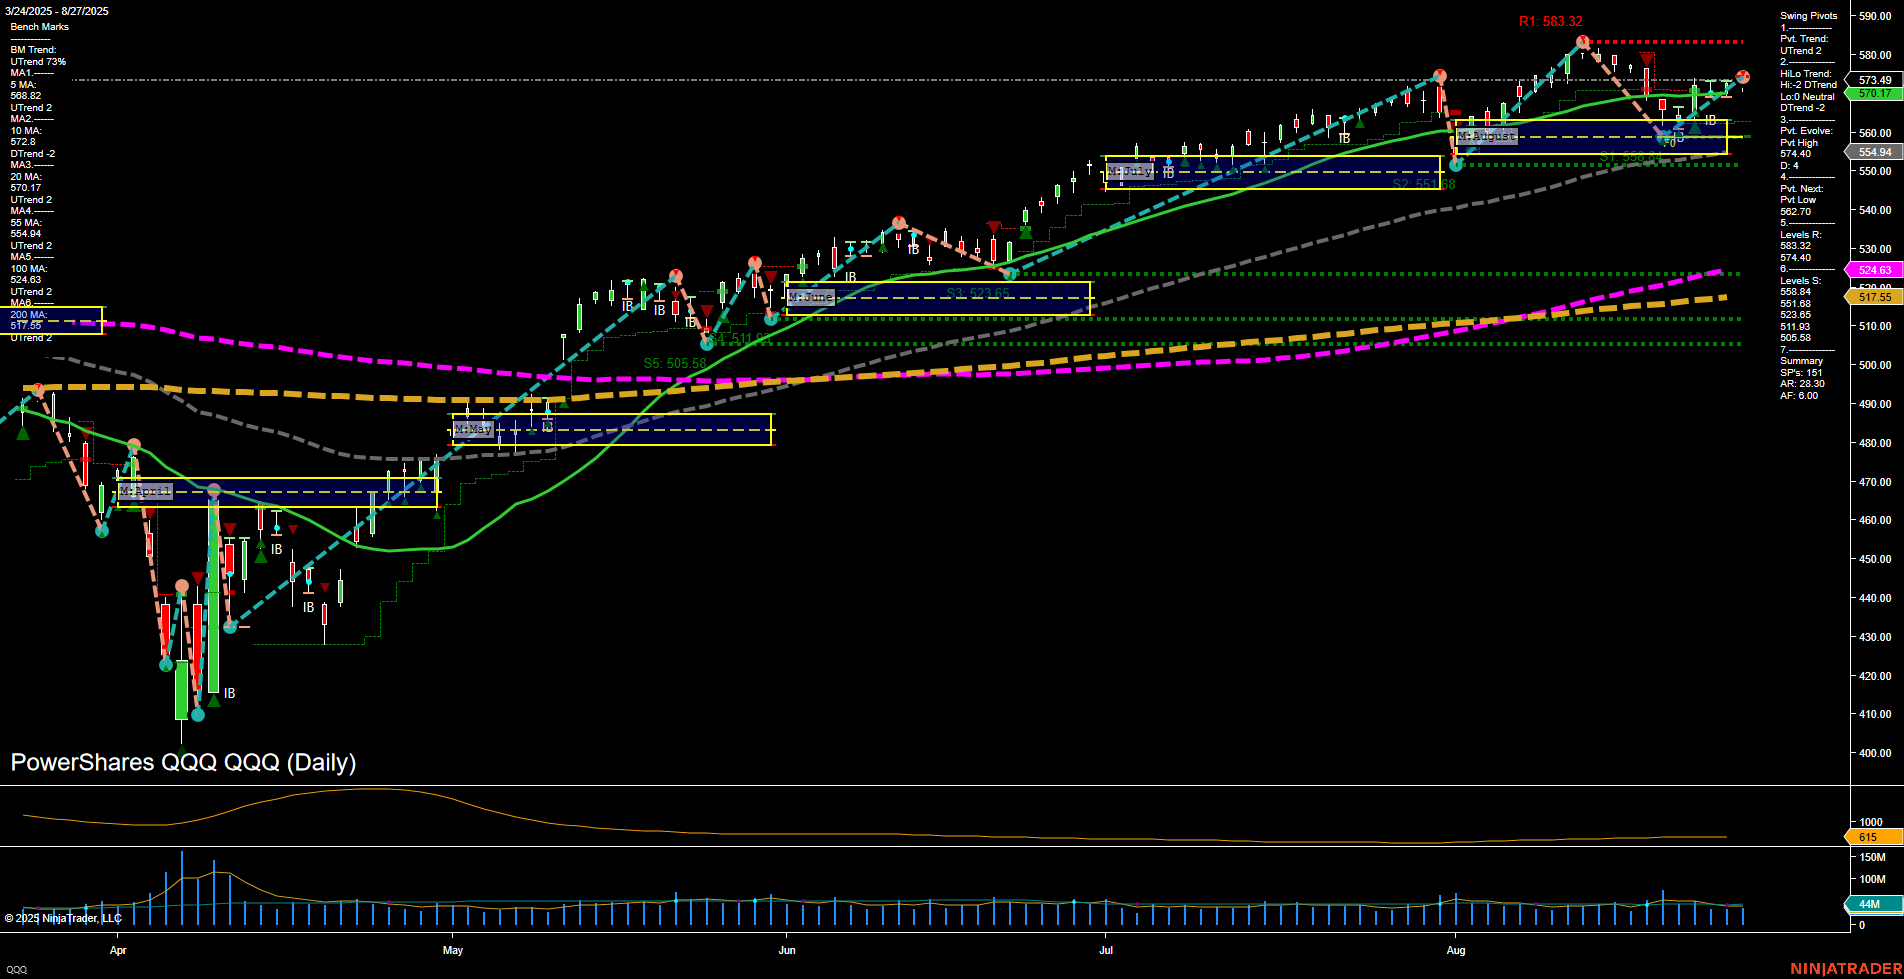
Task: Click the S3: 523.65 support label
Action: click(x=978, y=293)
